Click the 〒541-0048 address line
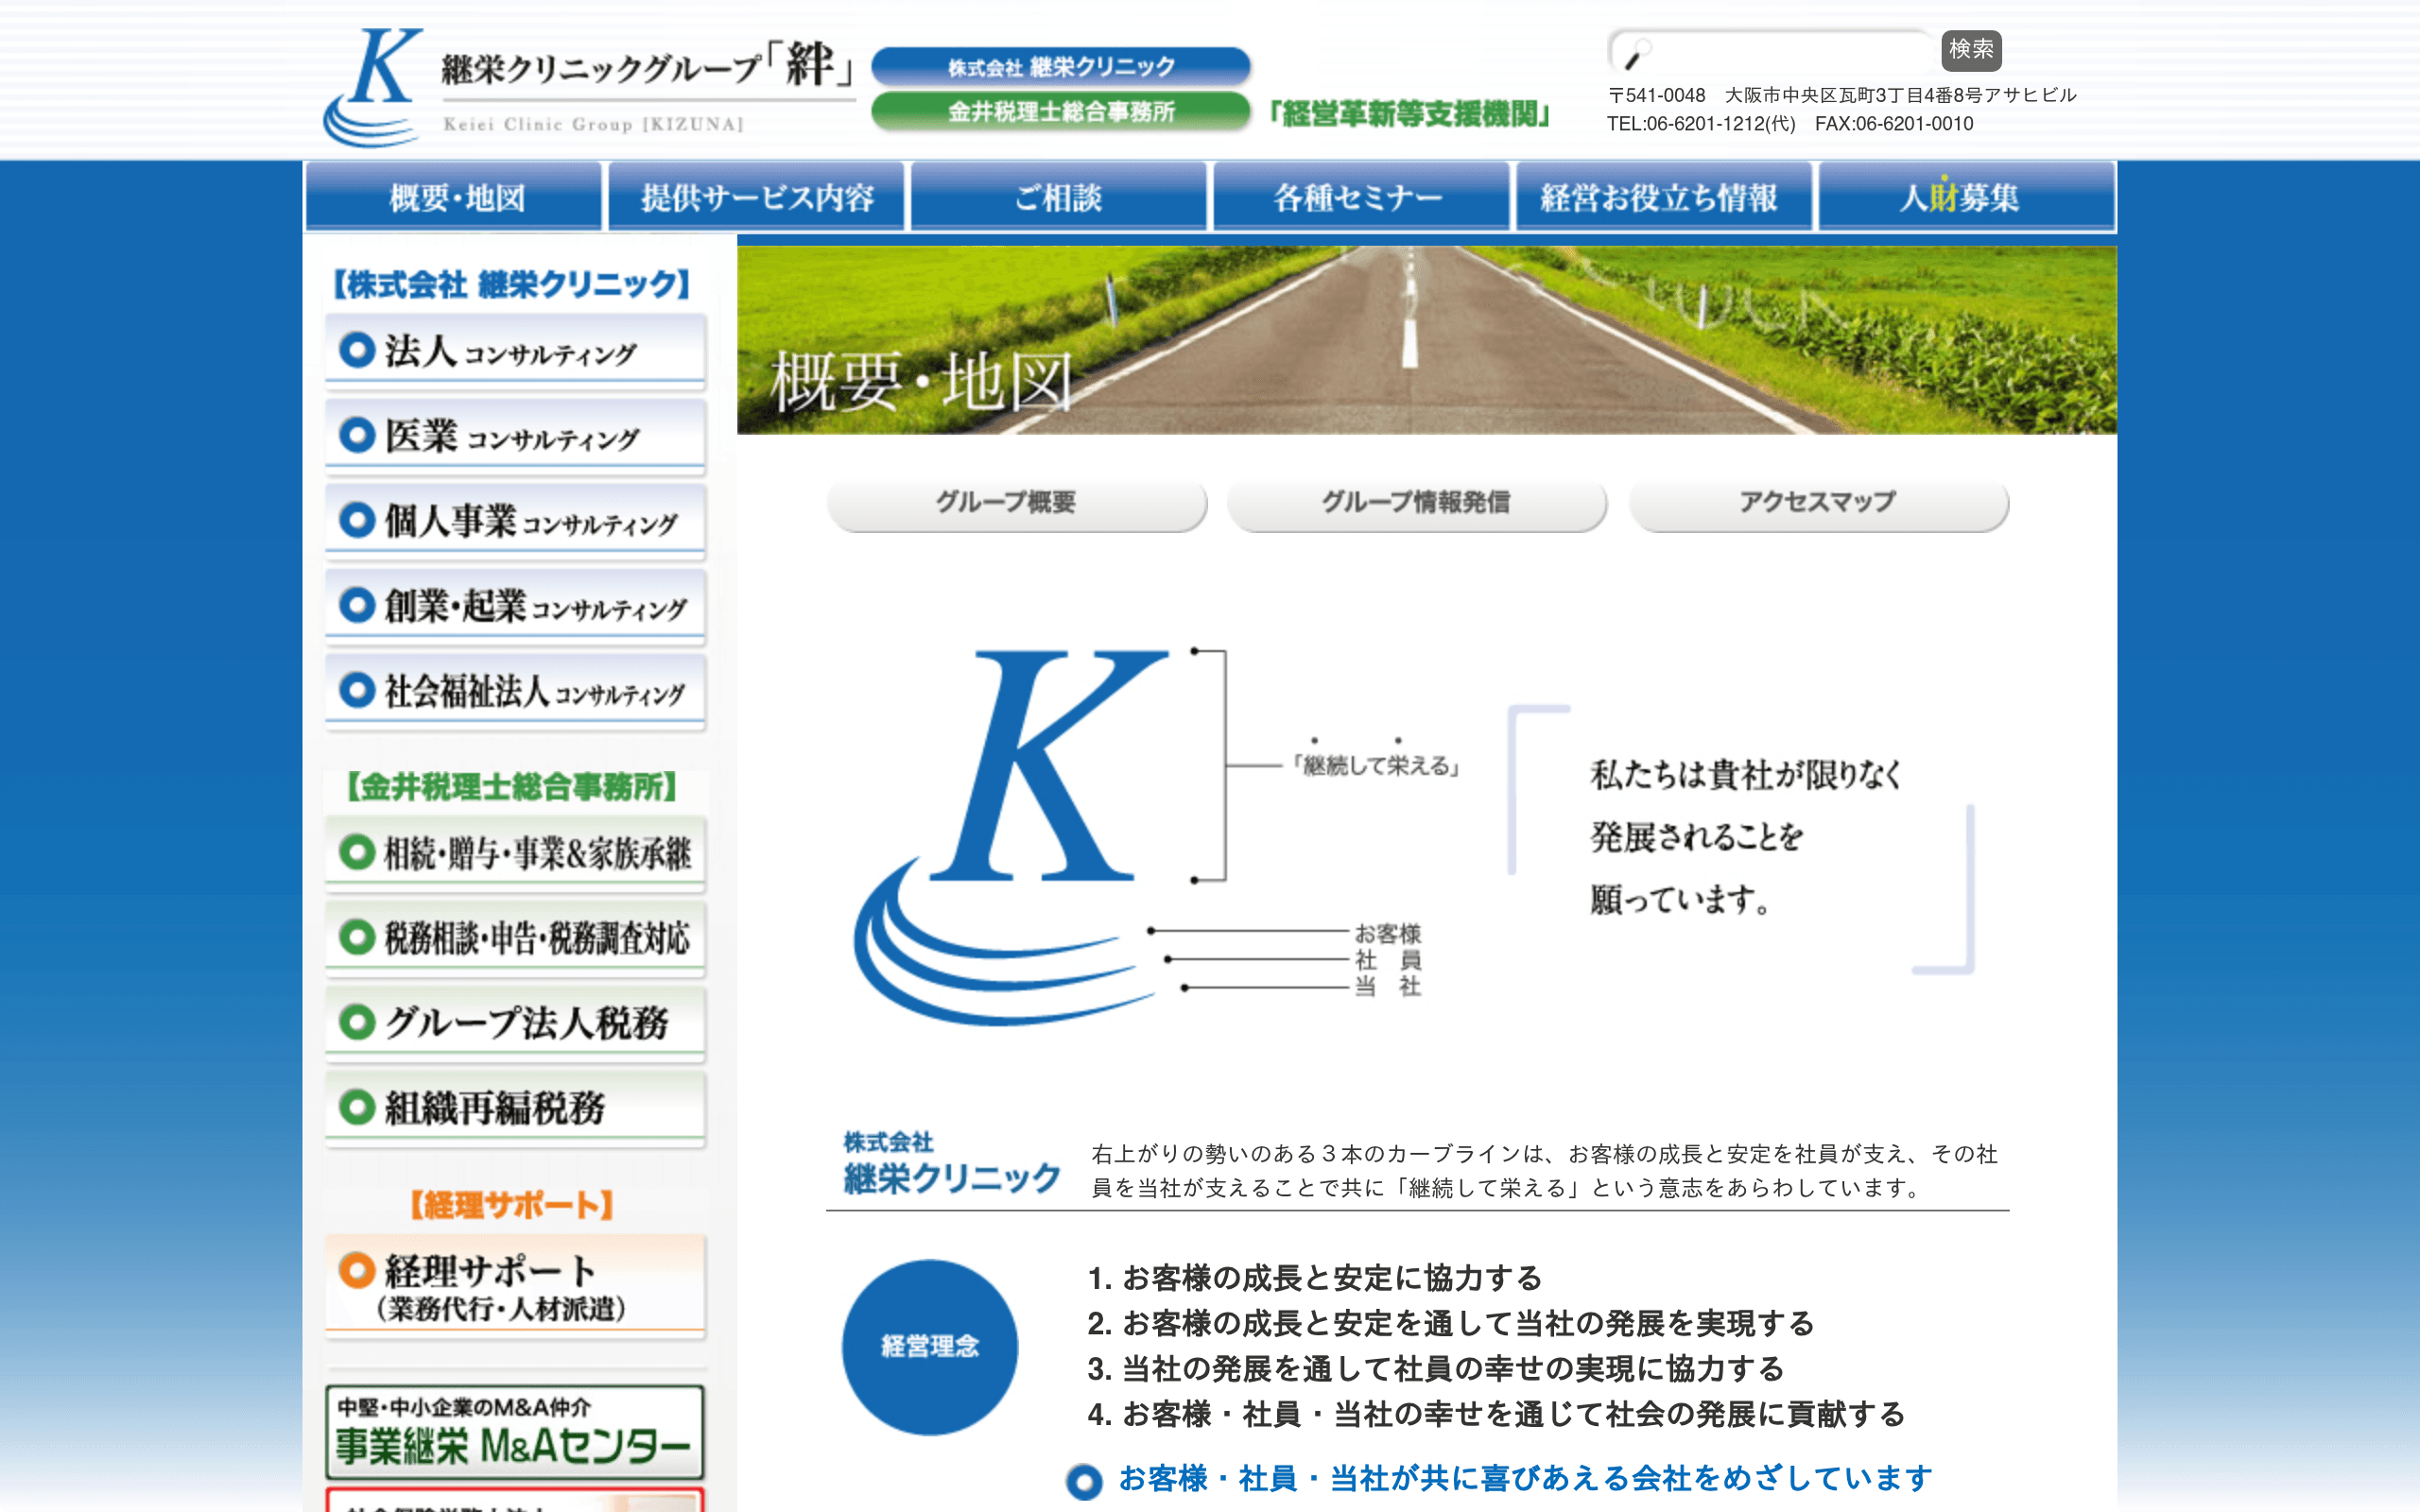The image size is (2420, 1512). click(x=1842, y=95)
